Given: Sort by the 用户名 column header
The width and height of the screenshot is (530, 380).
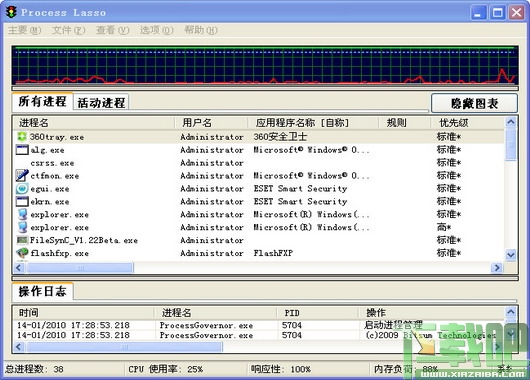Looking at the screenshot, I should point(211,123).
